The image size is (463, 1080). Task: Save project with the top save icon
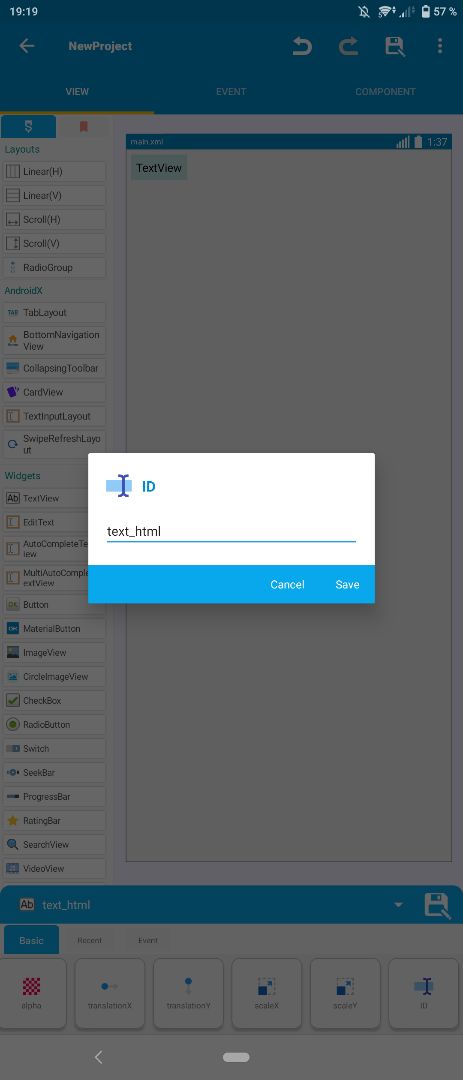click(394, 46)
